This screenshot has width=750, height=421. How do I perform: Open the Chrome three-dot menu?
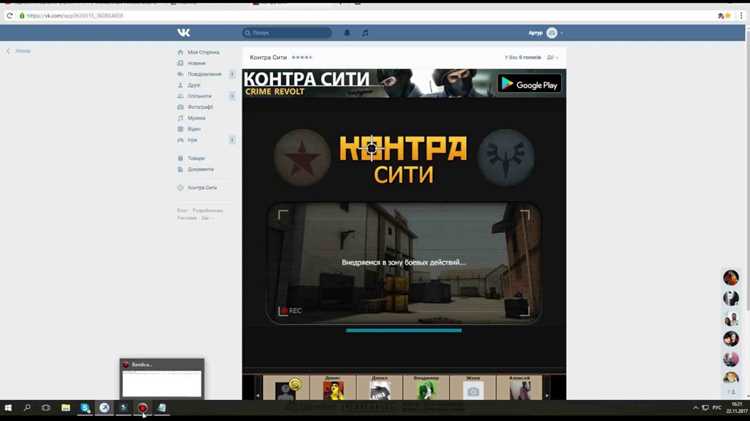tap(741, 16)
